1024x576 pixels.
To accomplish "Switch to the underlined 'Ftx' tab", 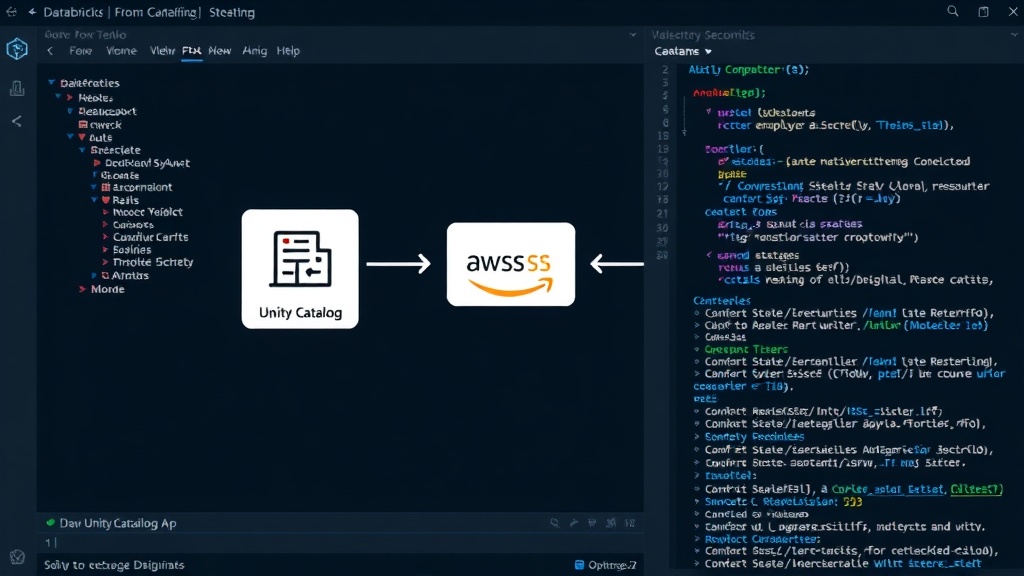I will coord(191,51).
